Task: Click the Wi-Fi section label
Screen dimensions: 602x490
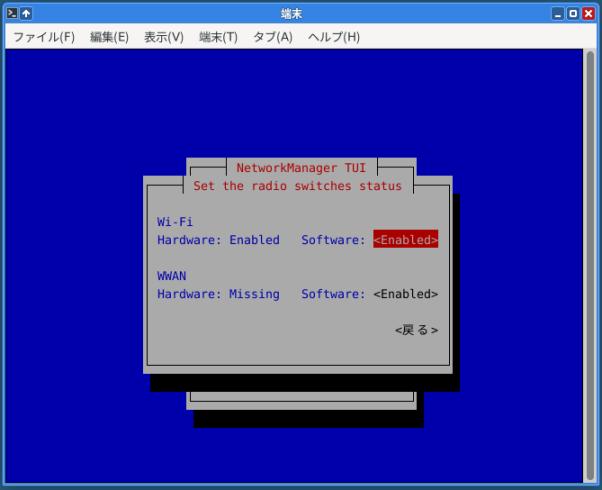Action: 175,222
